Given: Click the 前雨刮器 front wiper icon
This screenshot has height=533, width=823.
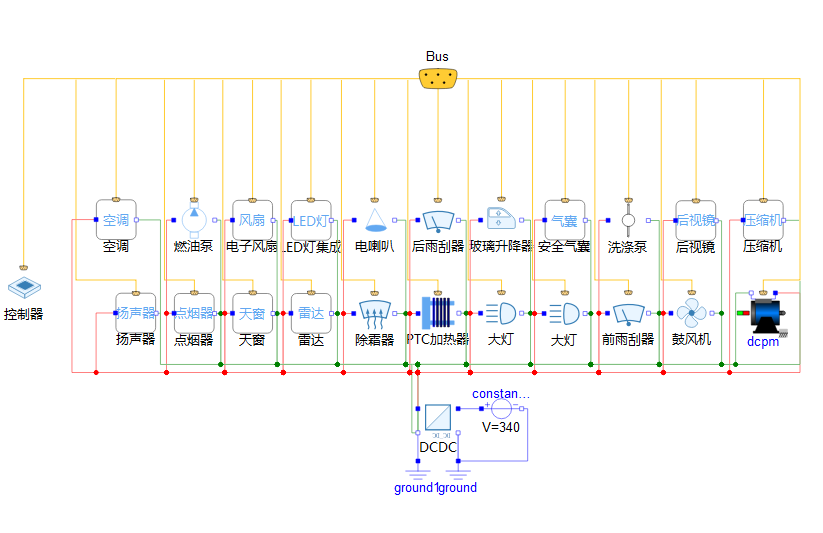Looking at the screenshot, I should coord(628,313).
